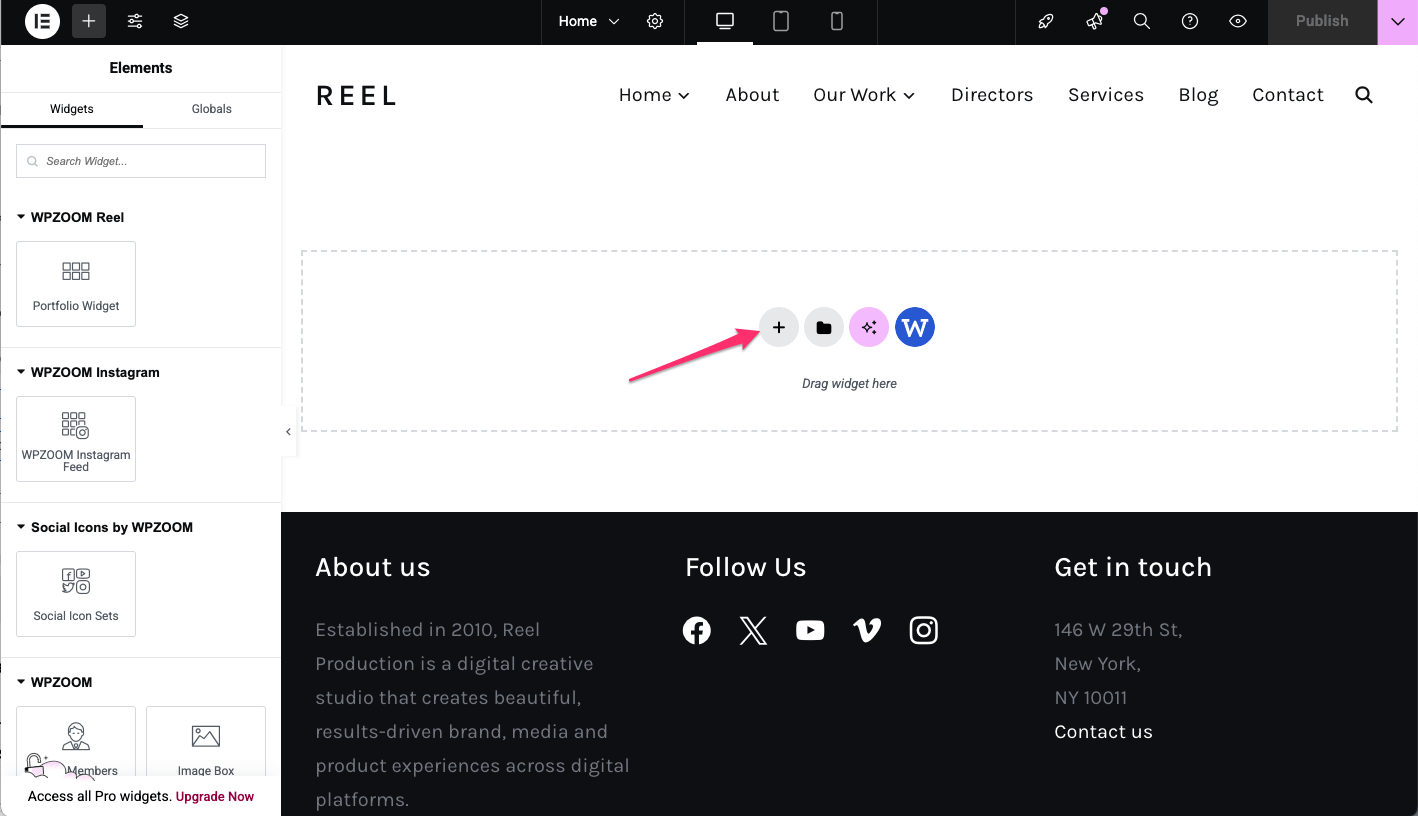This screenshot has width=1418, height=816.
Task: Click the blue W starter icon
Action: point(915,327)
